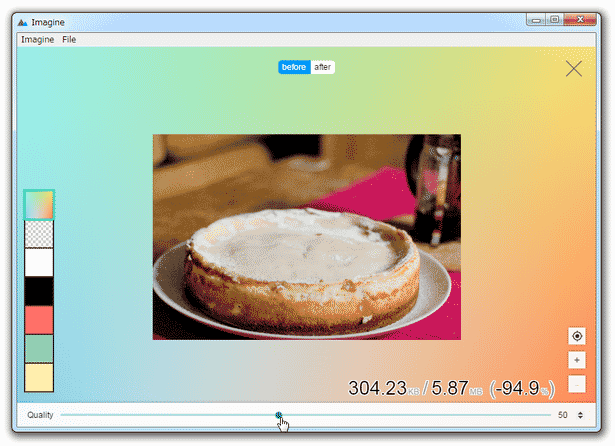Open the Imagine menu

(38, 40)
